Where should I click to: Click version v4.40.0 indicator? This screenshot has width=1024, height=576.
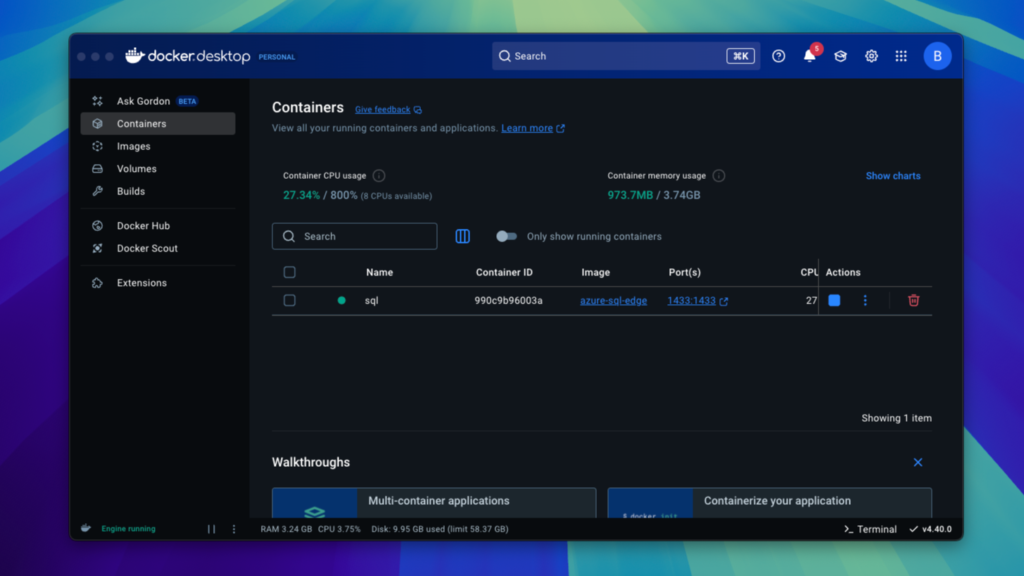(x=931, y=529)
